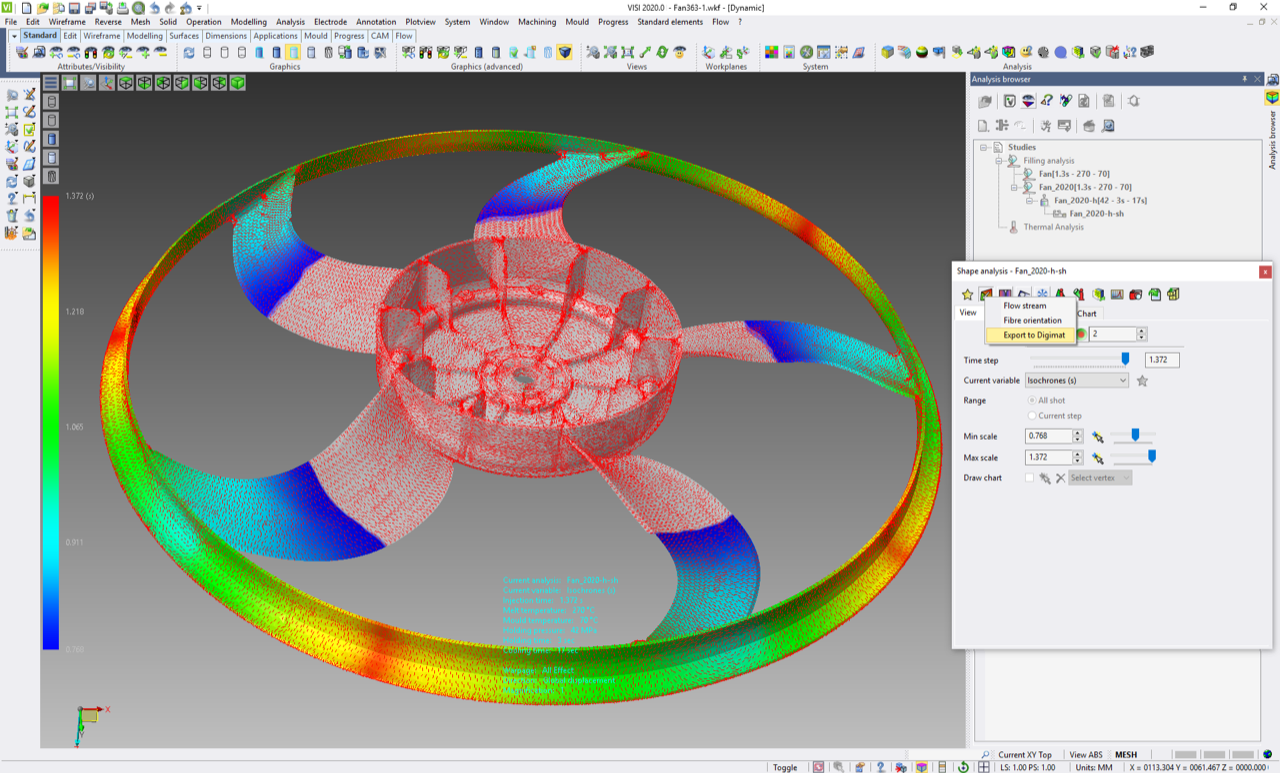Select Fan_2020-h-sh in the study tree

tap(1096, 213)
